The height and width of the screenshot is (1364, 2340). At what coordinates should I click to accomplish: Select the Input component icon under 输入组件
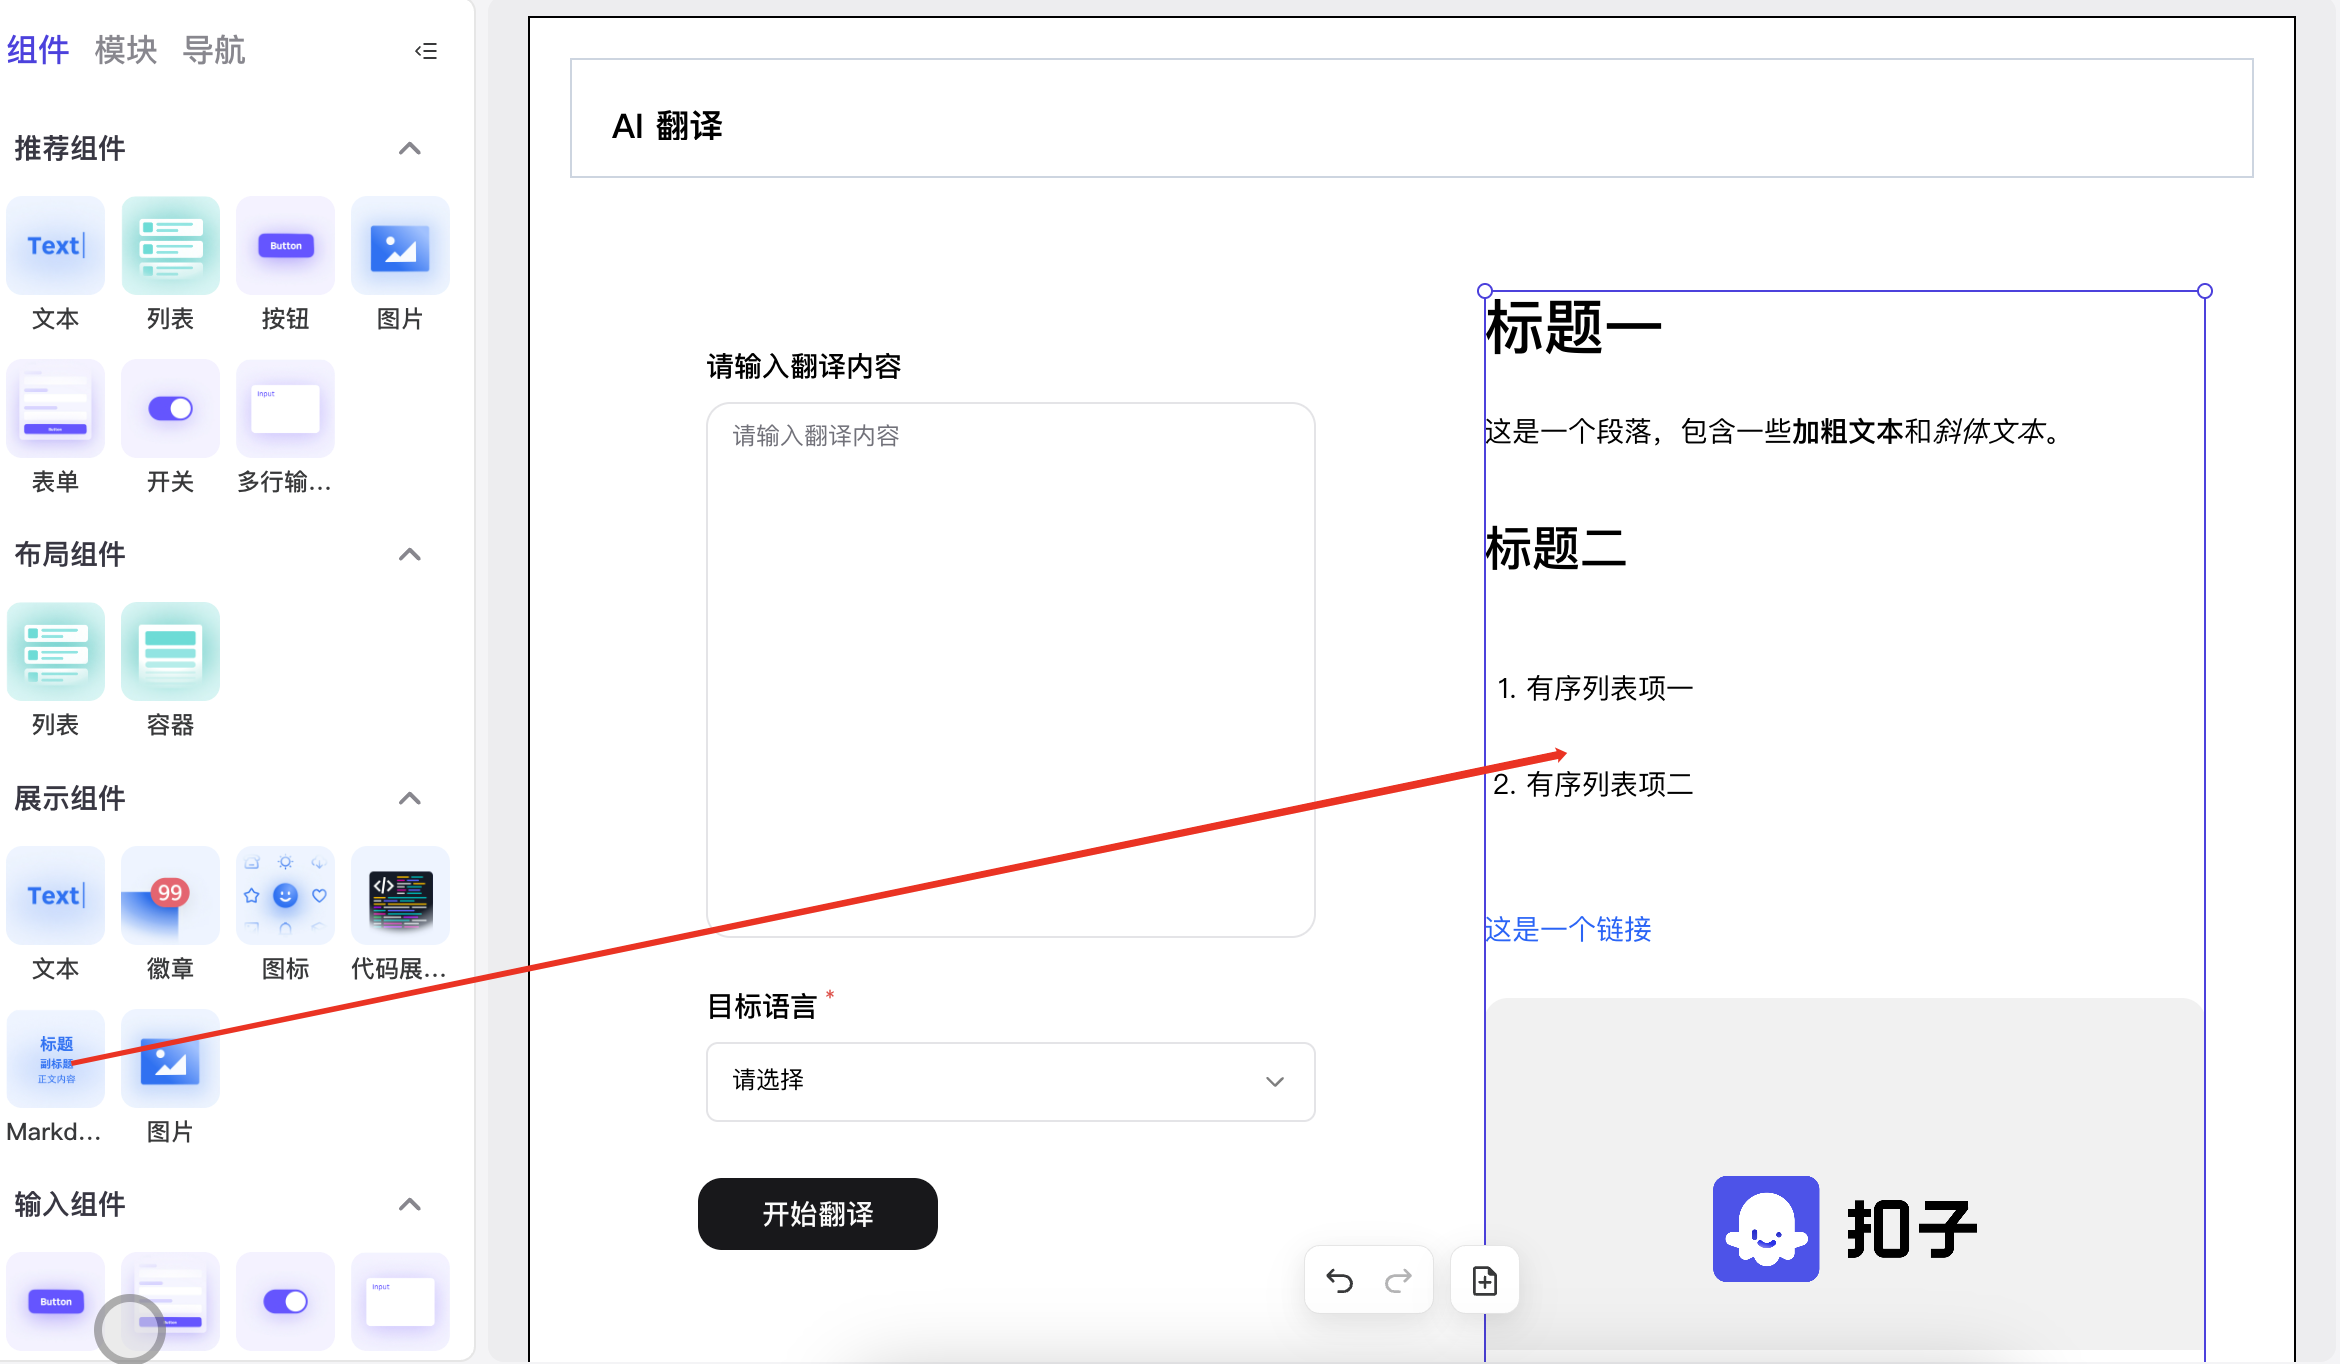click(400, 1301)
